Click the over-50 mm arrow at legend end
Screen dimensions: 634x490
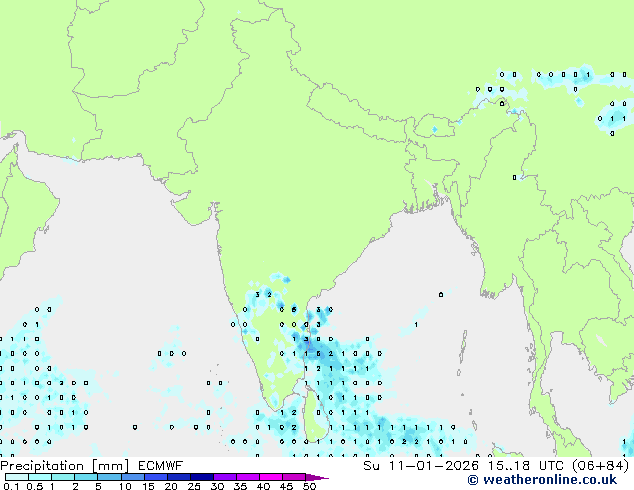(317, 477)
